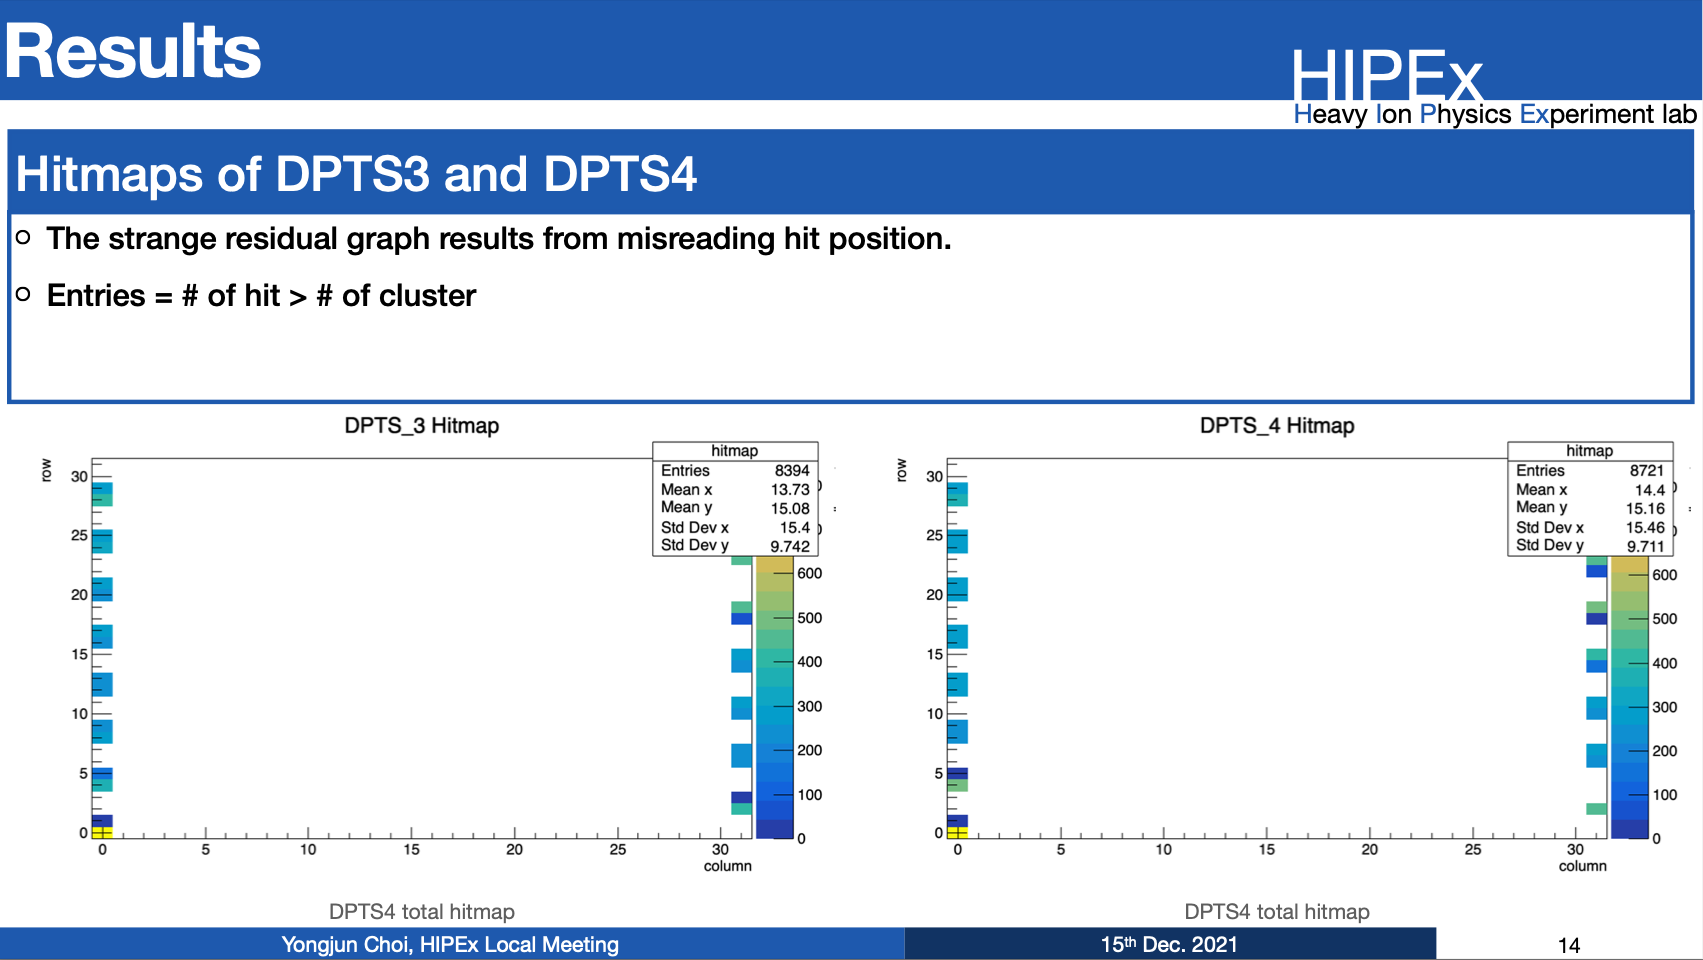Viewport: 1703px width, 960px height.
Task: Click the Mean x value 13.73
Action: 790,489
